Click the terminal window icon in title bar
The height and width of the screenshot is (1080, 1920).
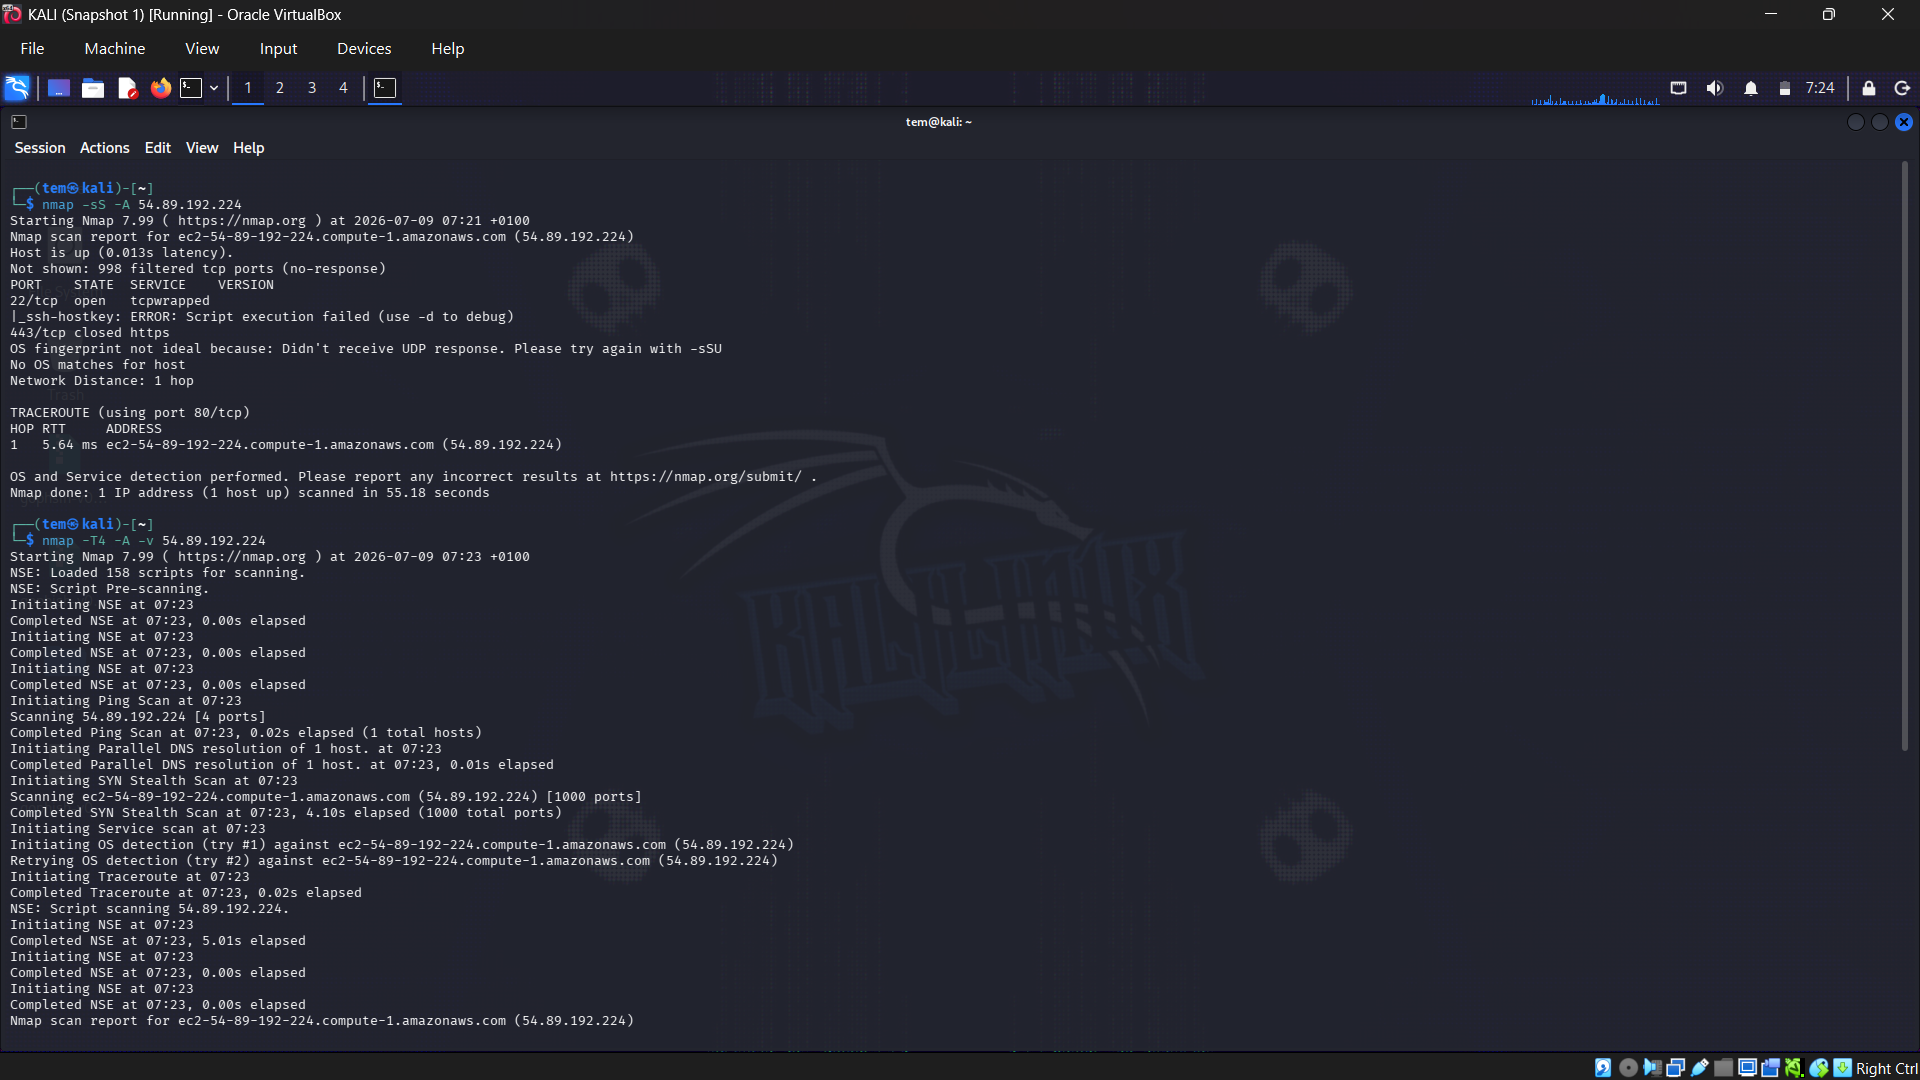pyautogui.click(x=19, y=122)
